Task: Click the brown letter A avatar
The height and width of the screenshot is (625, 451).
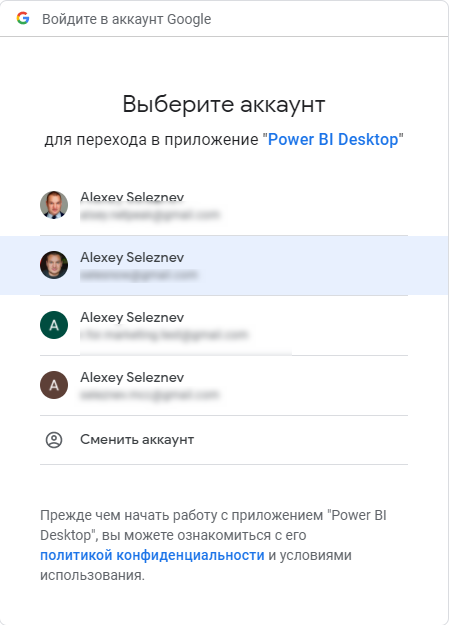Action: pos(54,385)
